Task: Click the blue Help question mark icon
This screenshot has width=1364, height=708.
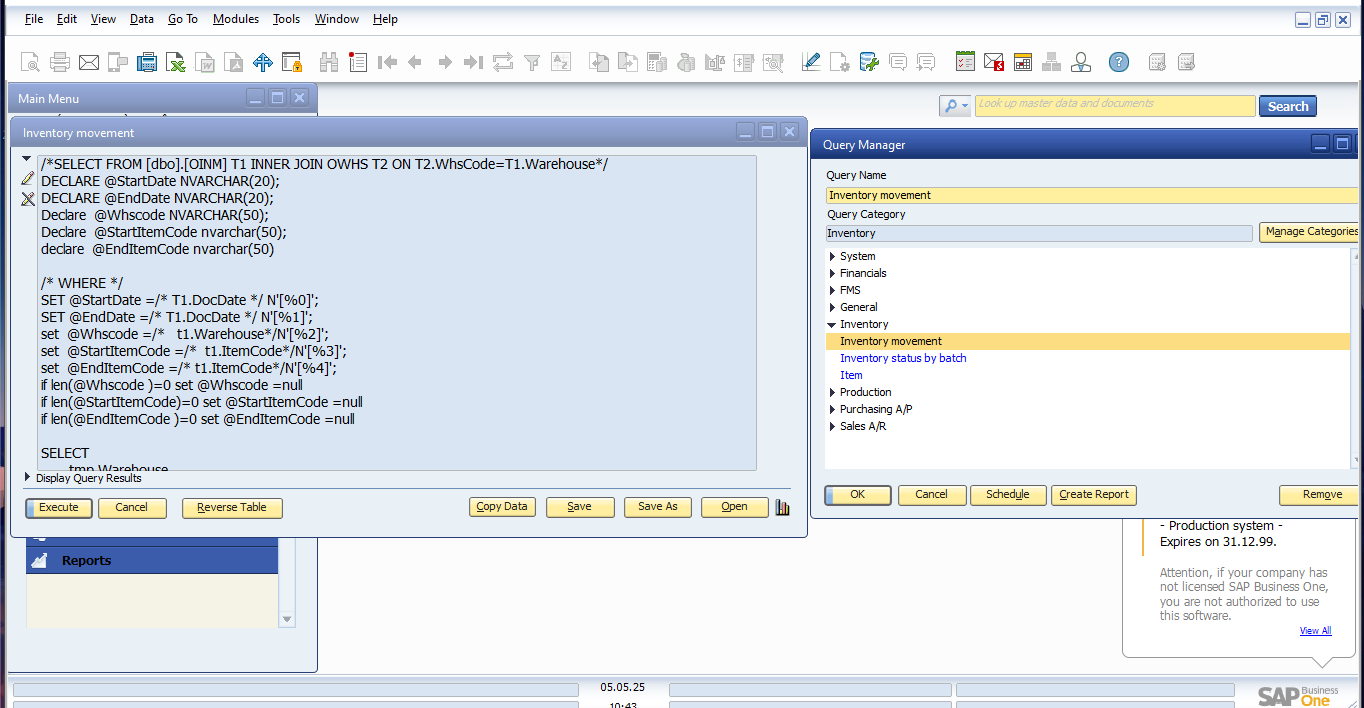Action: point(1119,62)
